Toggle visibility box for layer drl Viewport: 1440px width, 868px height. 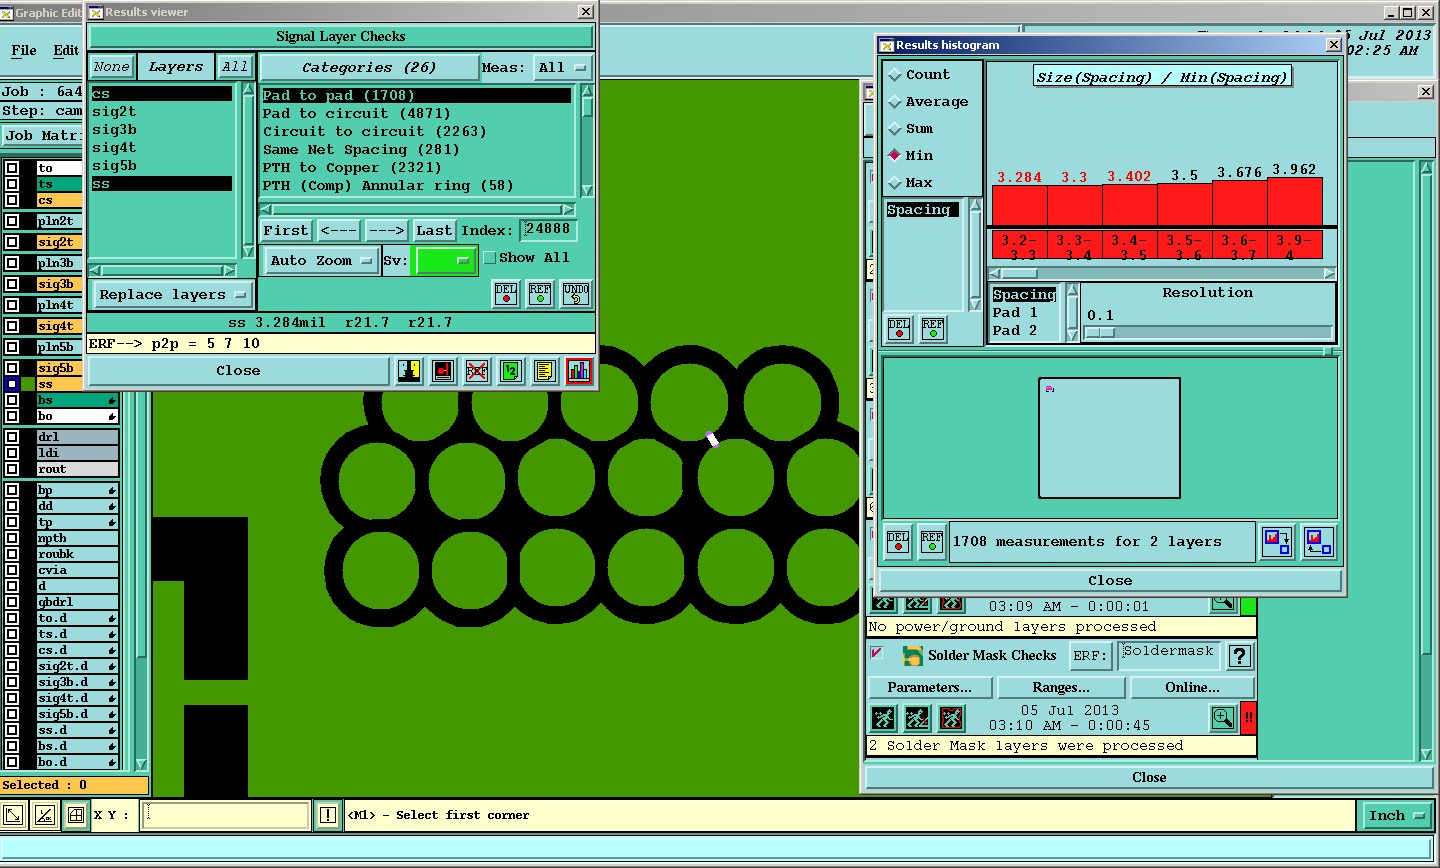[x=12, y=437]
